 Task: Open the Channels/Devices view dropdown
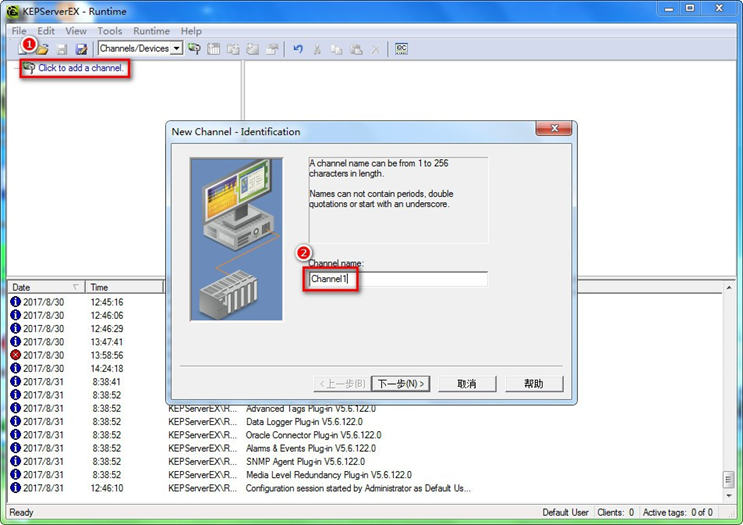(x=177, y=48)
